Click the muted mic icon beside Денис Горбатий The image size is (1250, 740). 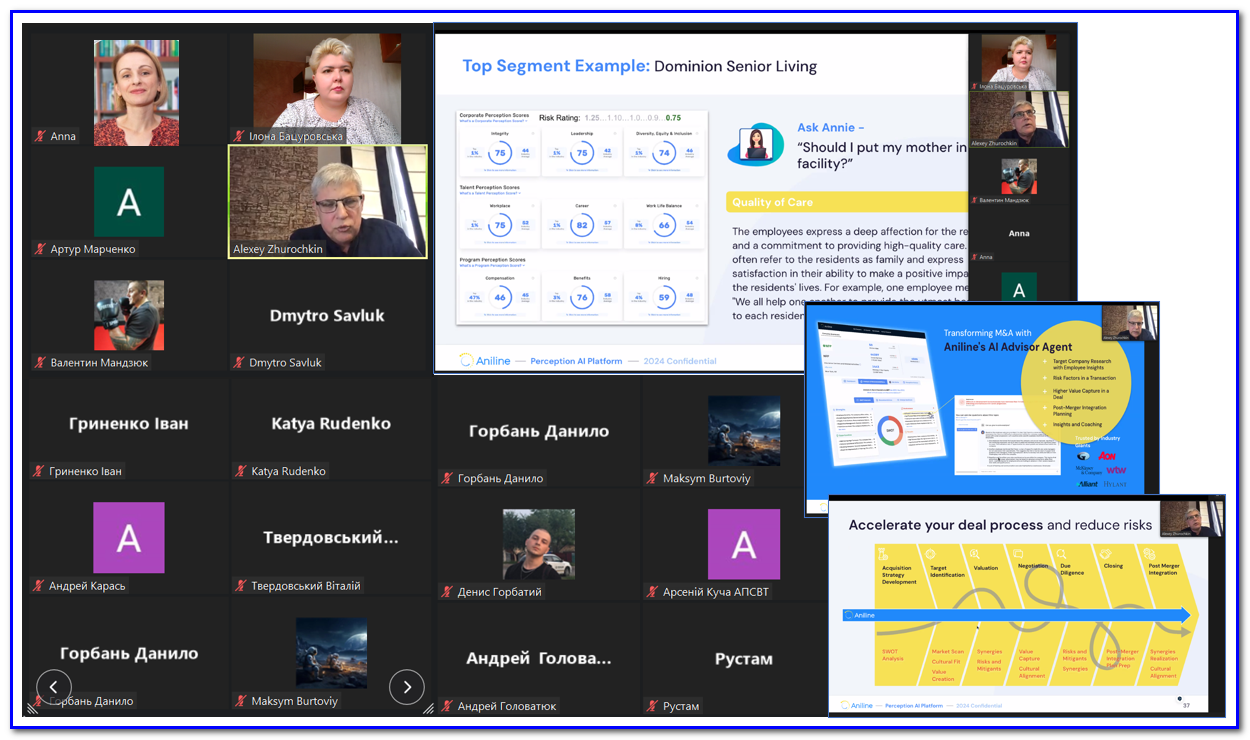click(x=446, y=592)
